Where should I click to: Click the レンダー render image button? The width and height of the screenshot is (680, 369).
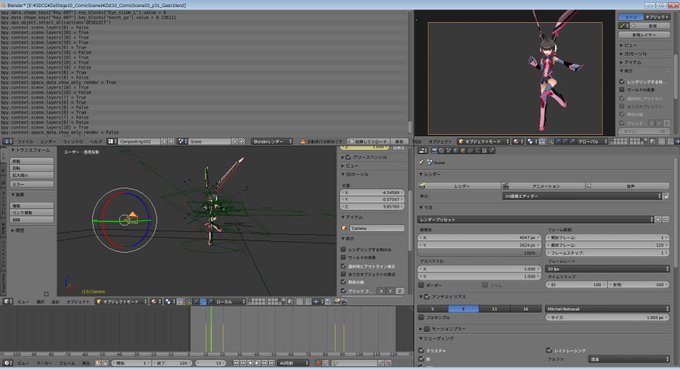[x=459, y=186]
